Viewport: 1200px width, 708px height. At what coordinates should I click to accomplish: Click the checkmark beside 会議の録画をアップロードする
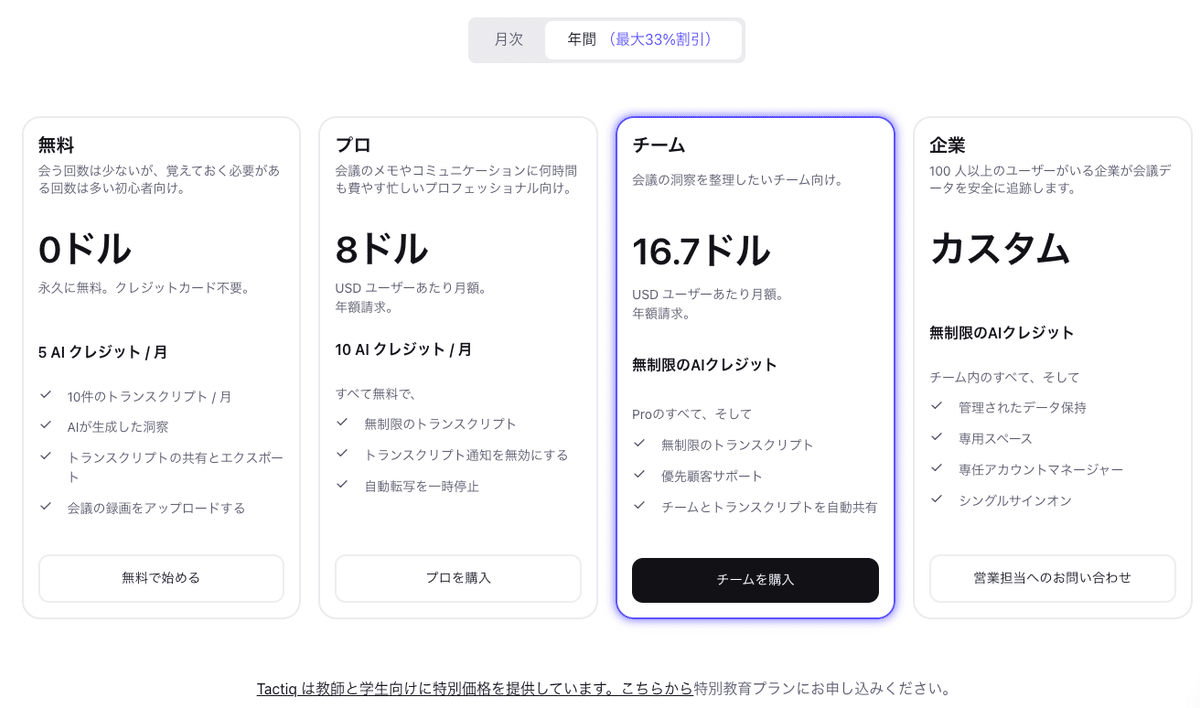pos(46,507)
